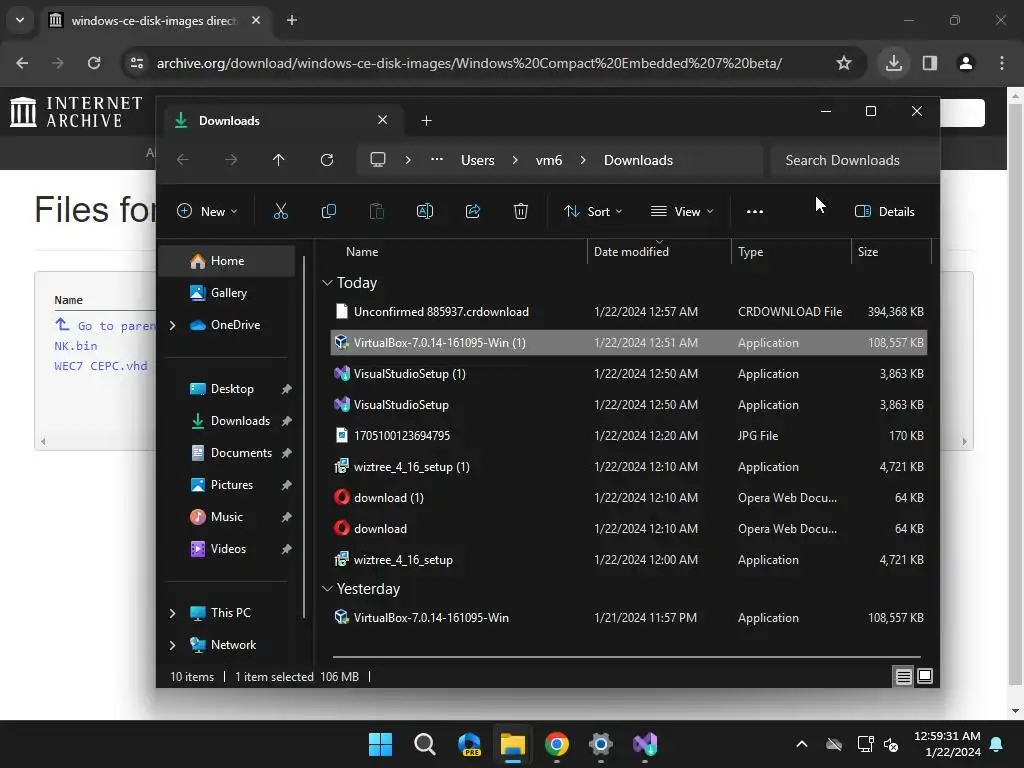
Task: Click the Copy icon in Explorer toolbar
Action: 328,211
